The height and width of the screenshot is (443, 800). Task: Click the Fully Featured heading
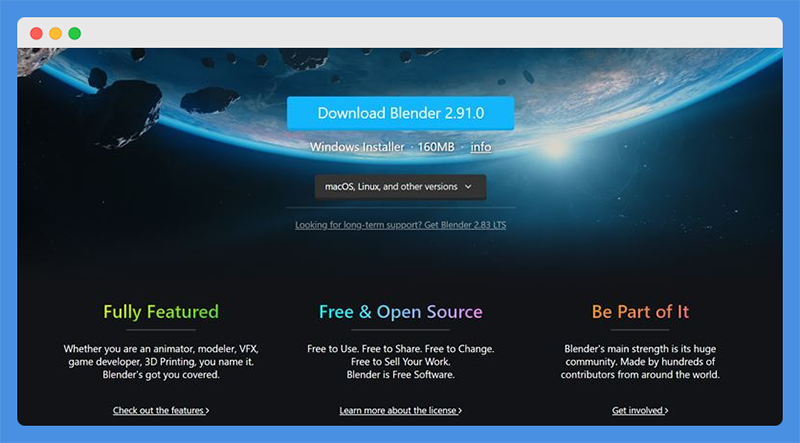click(x=161, y=312)
